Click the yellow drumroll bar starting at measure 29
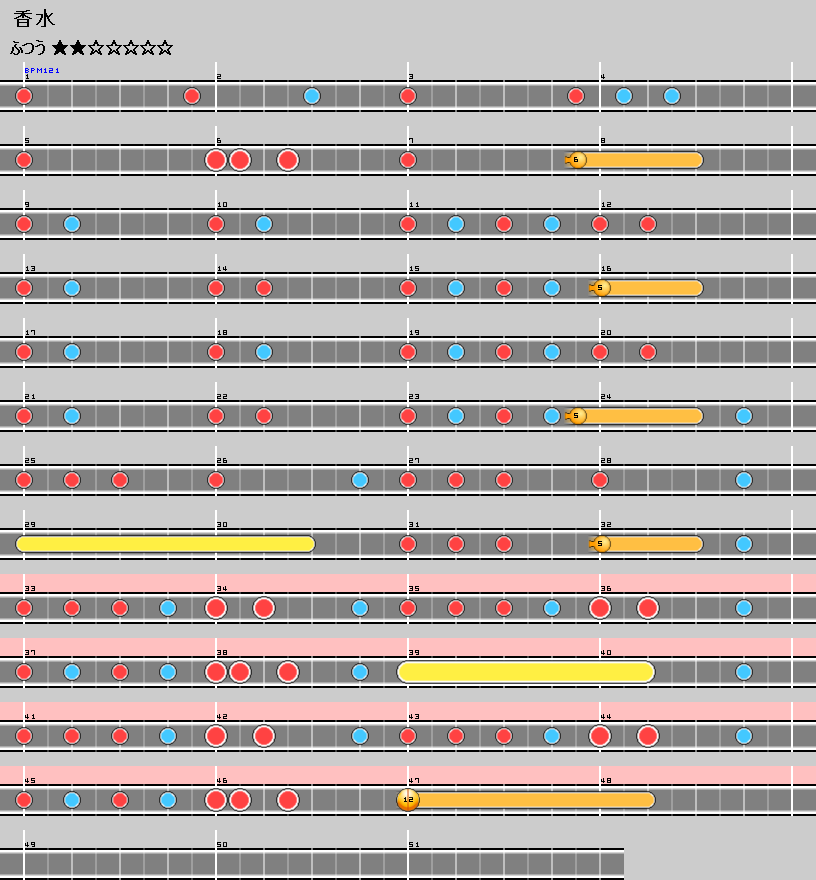This screenshot has width=816, height=880. [165, 544]
